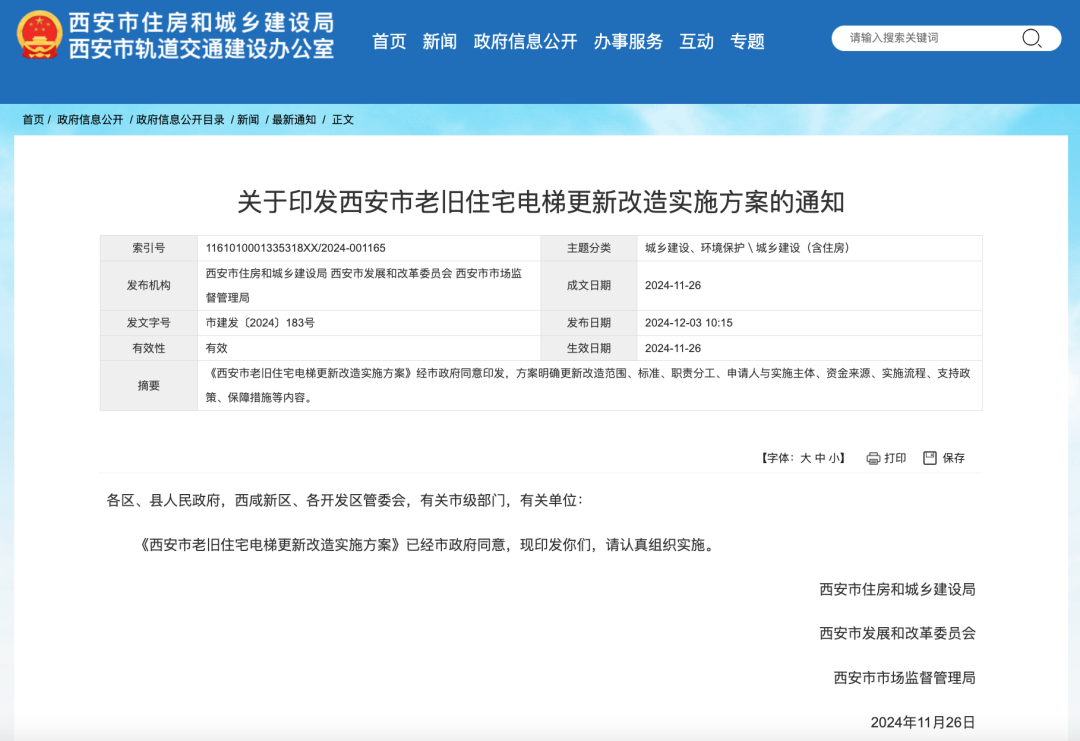Open the 办事服务 navigation menu
1080x741 pixels.
pyautogui.click(x=627, y=41)
